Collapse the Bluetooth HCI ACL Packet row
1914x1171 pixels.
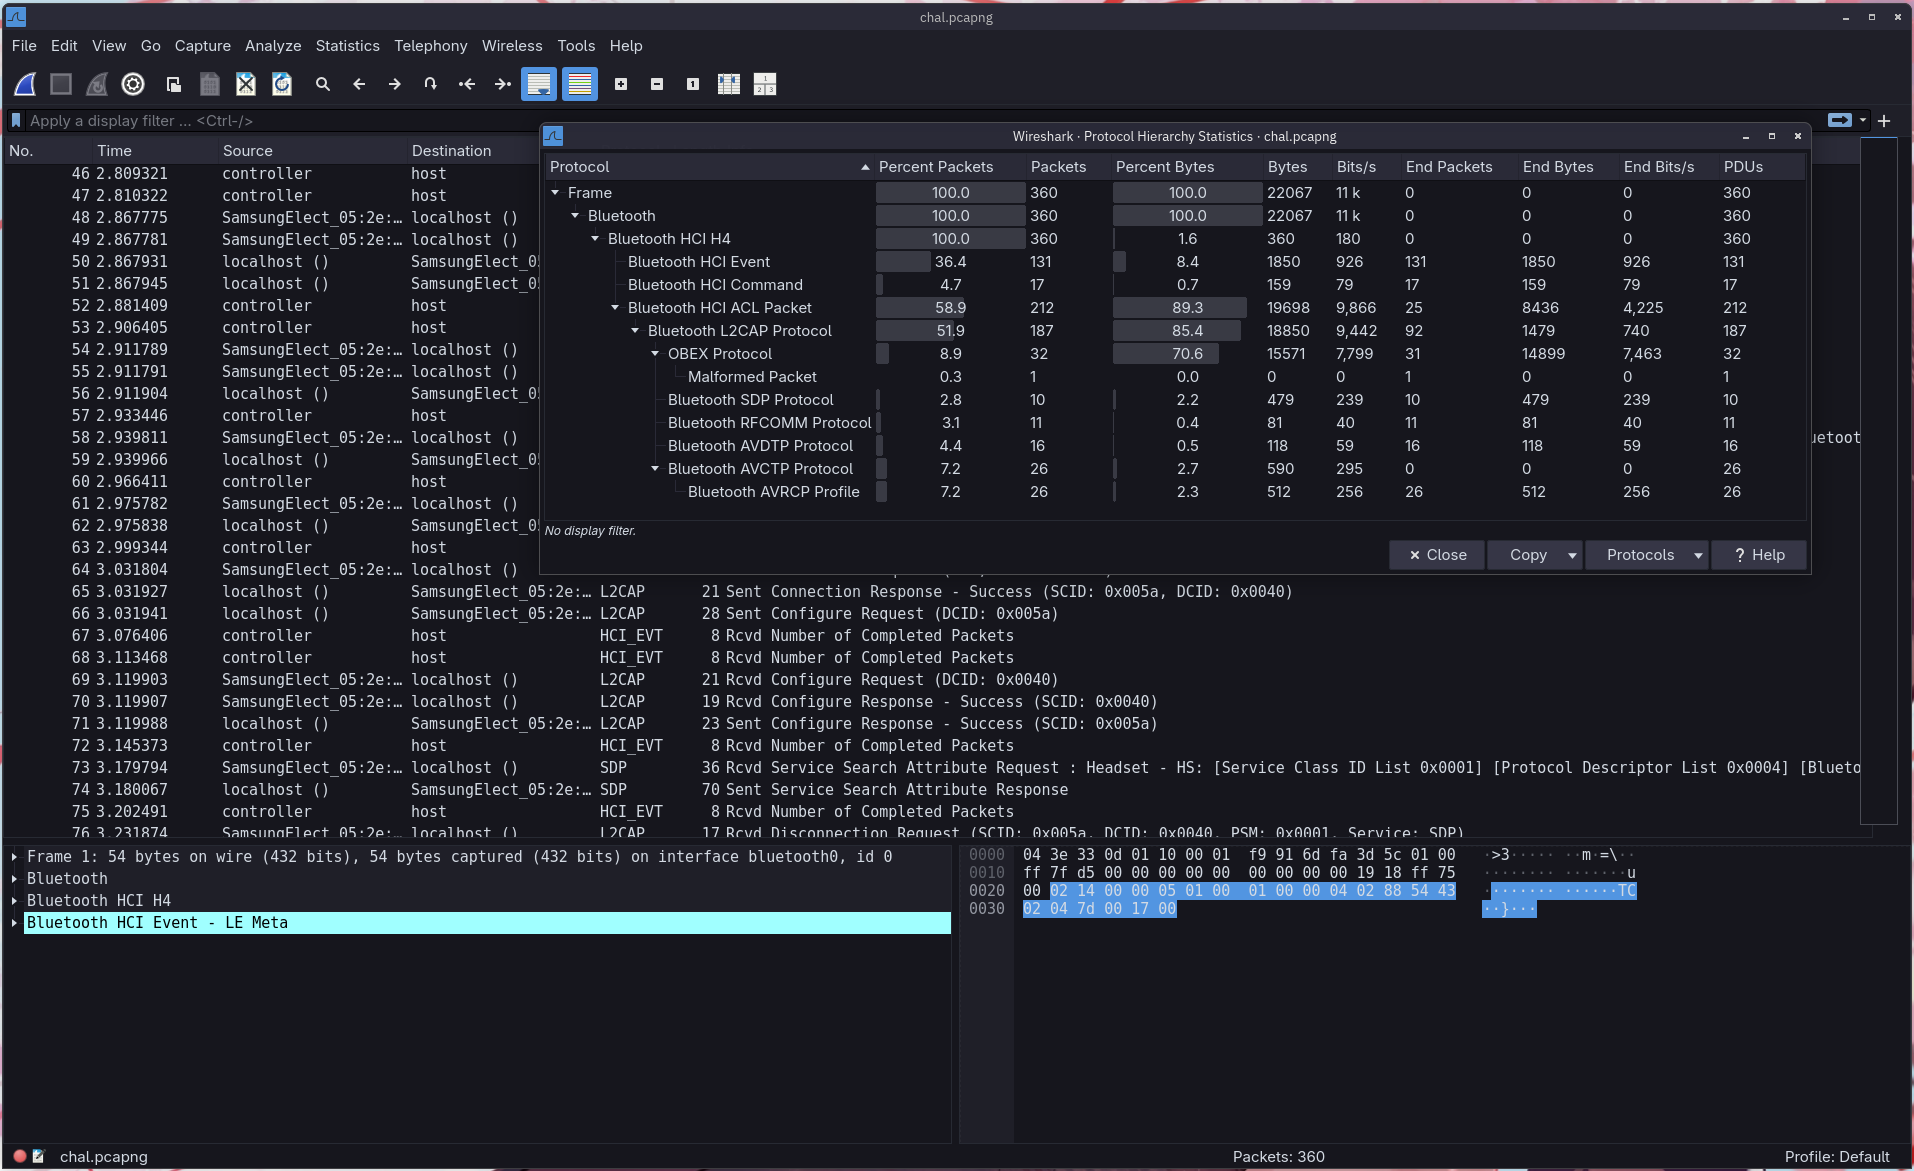point(615,308)
